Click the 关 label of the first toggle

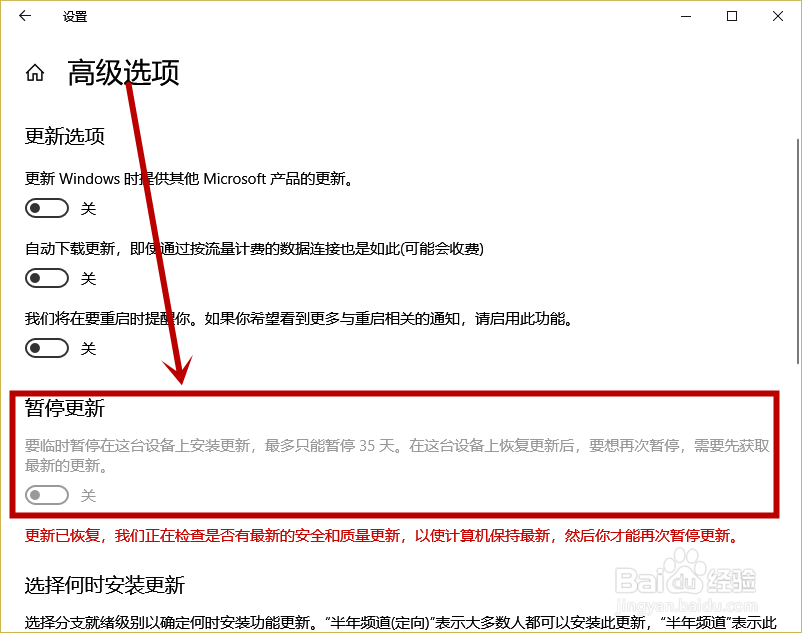(88, 208)
